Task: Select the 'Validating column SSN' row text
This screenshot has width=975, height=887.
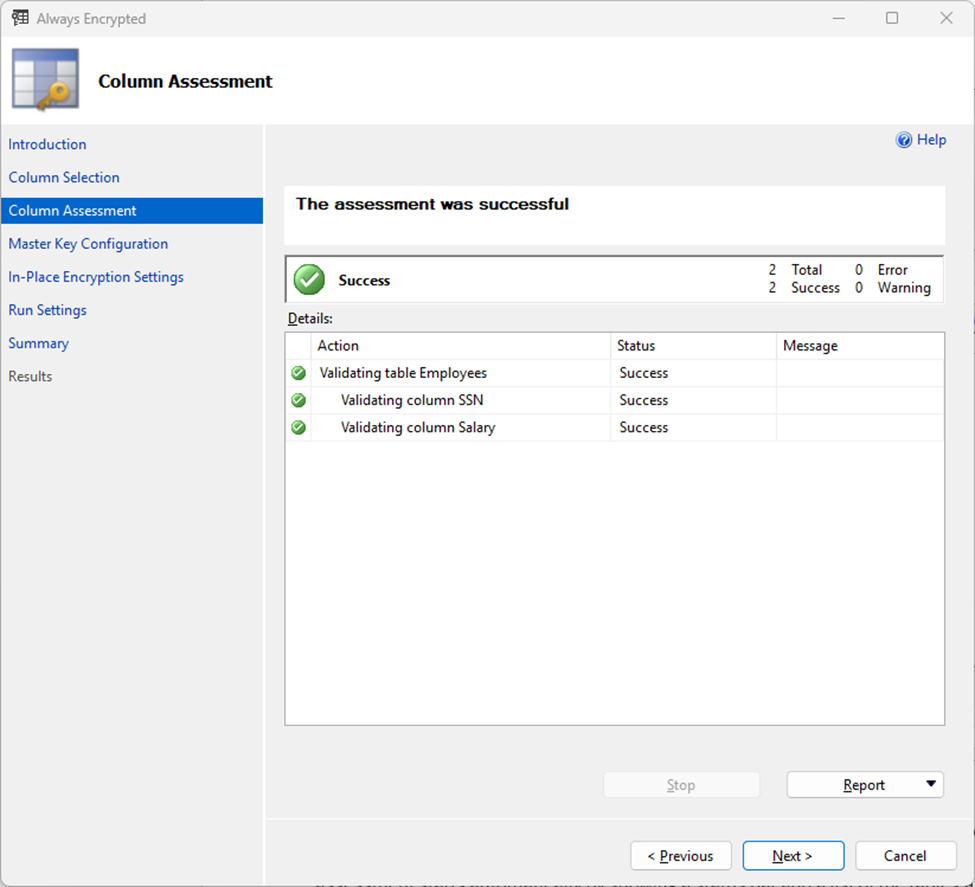Action: 412,400
